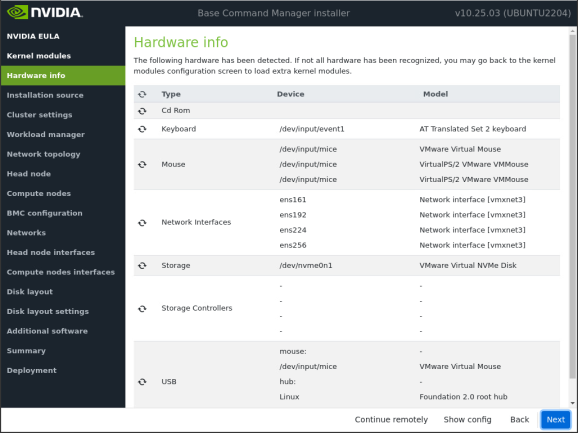578x433 pixels.
Task: Click the Cd Rom type label
Action: (x=175, y=111)
